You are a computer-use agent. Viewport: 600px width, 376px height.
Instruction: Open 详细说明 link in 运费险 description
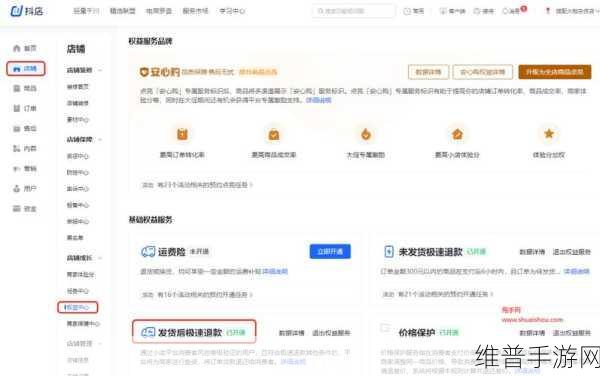pos(275,272)
